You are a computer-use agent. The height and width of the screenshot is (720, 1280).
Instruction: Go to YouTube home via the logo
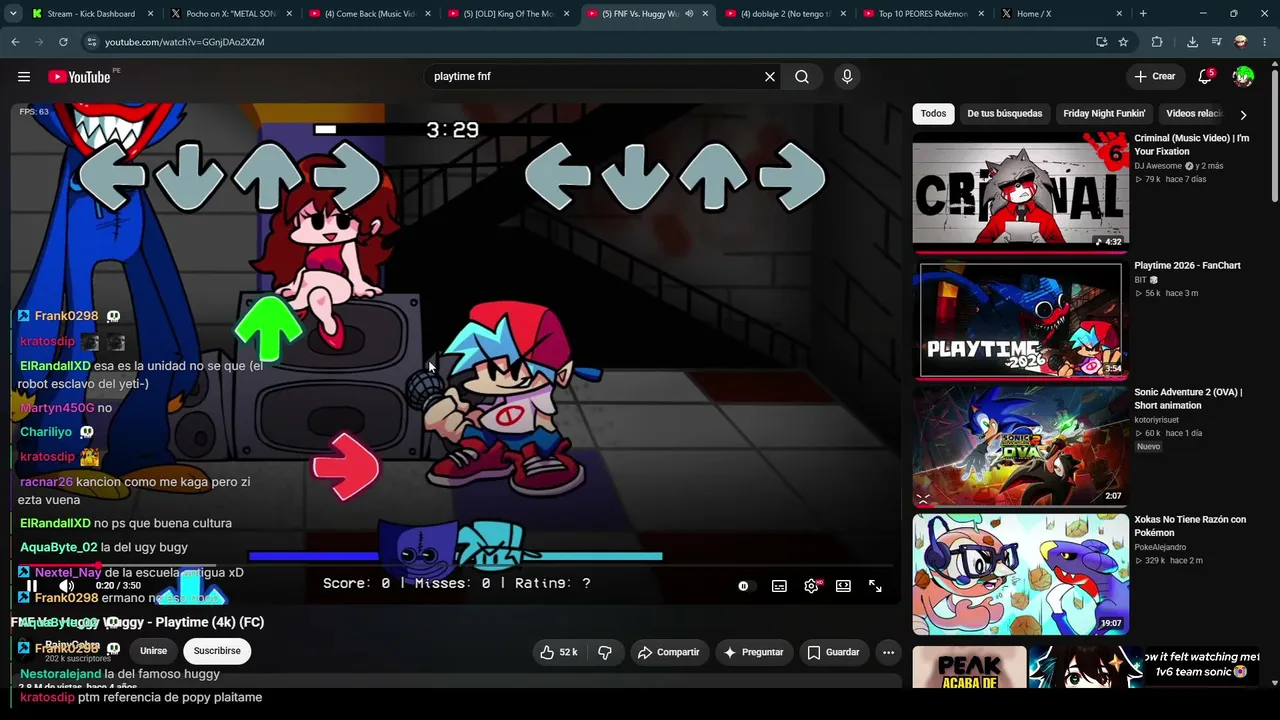click(79, 77)
